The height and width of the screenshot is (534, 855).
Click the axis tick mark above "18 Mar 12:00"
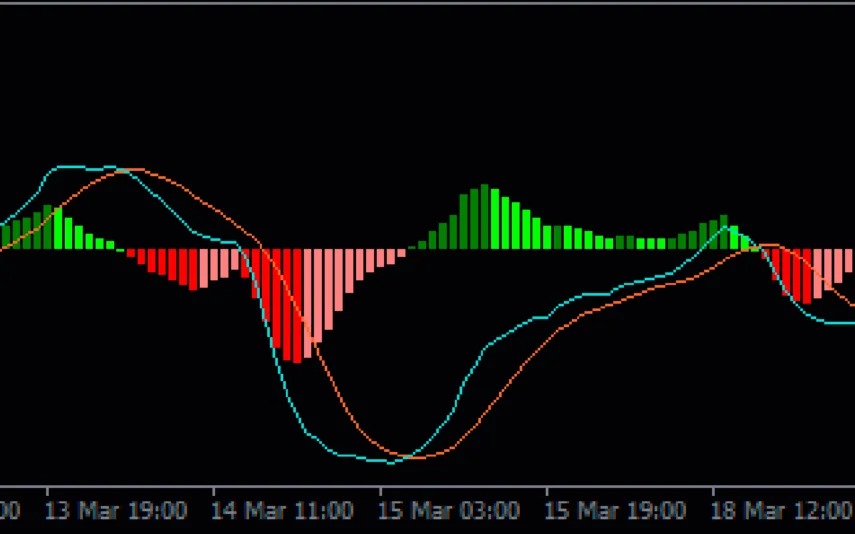(713, 492)
